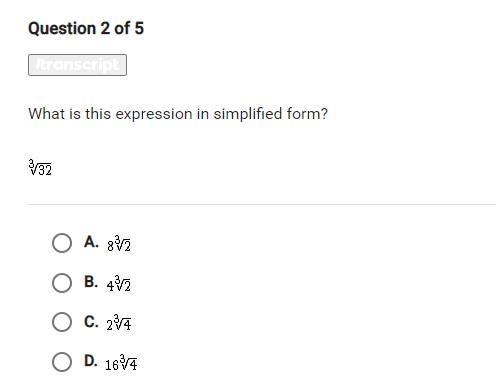Image resolution: width=496 pixels, height=386 pixels.
Task: Select radio button for option A
Action: pos(62,243)
